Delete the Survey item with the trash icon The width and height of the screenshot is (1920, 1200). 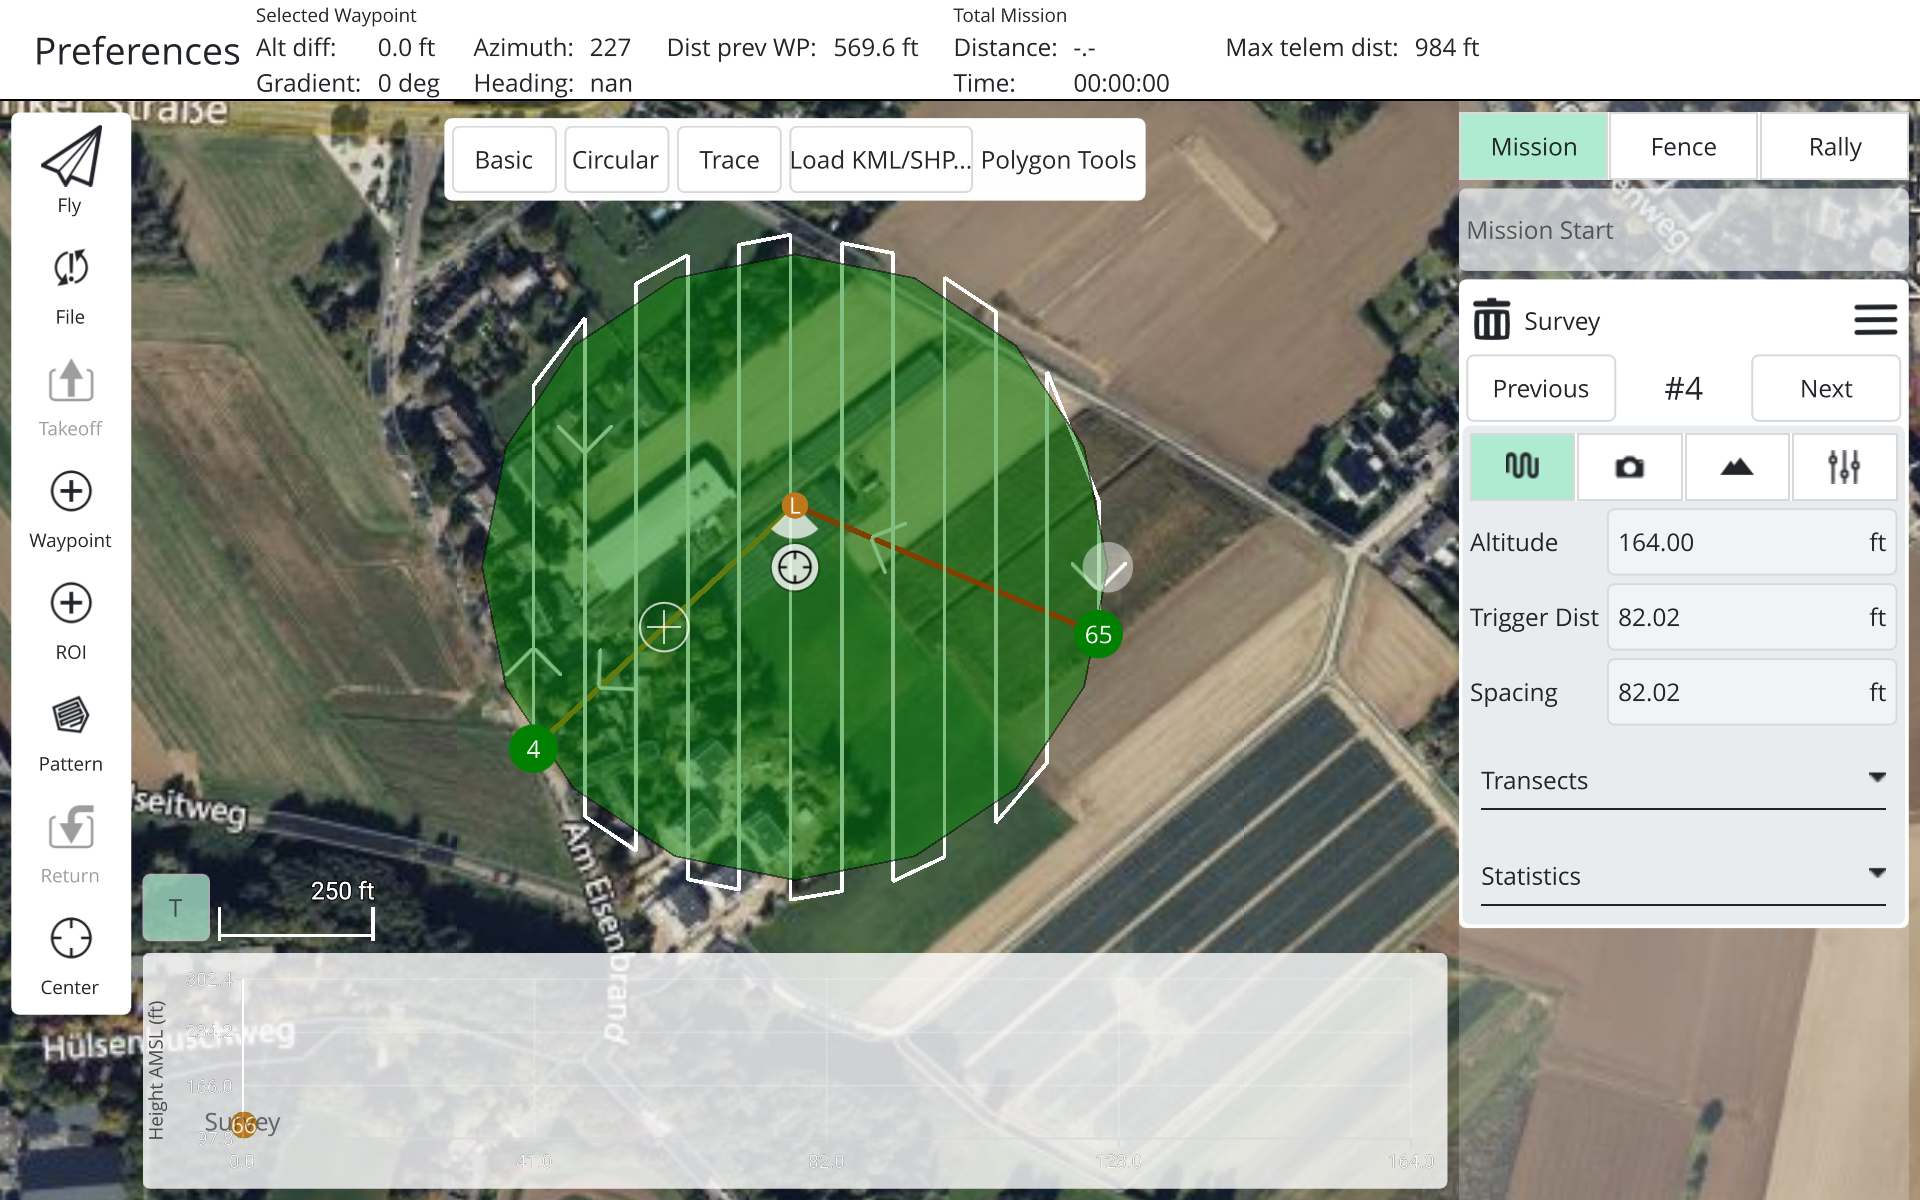point(1491,320)
